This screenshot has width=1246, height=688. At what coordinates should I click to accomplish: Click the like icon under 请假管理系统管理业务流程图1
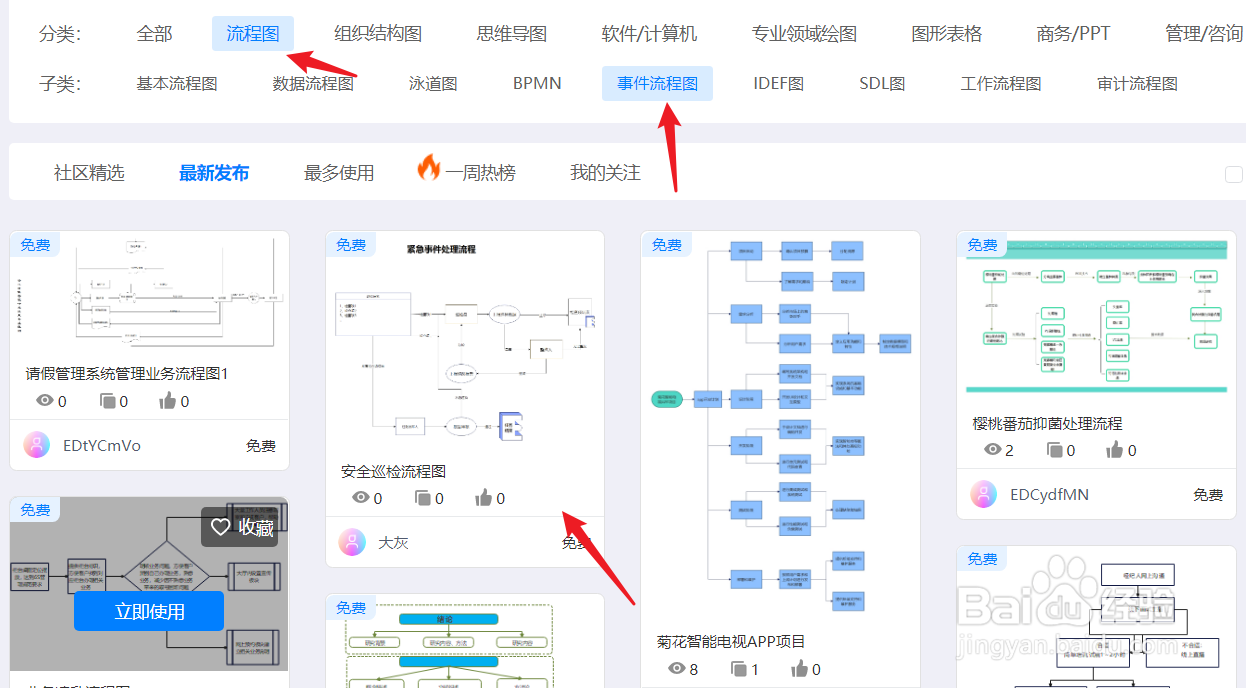(x=169, y=400)
